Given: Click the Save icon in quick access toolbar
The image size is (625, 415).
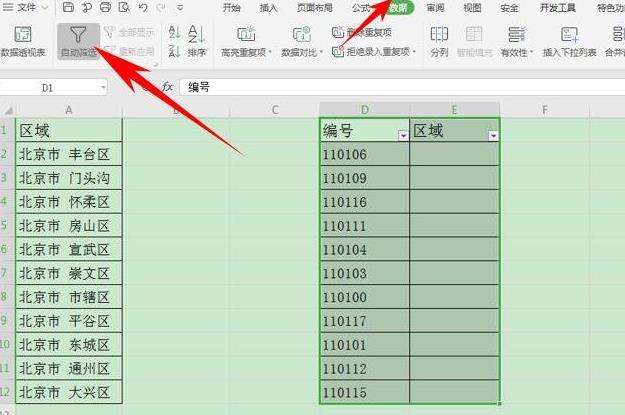Looking at the screenshot, I should (69, 7).
